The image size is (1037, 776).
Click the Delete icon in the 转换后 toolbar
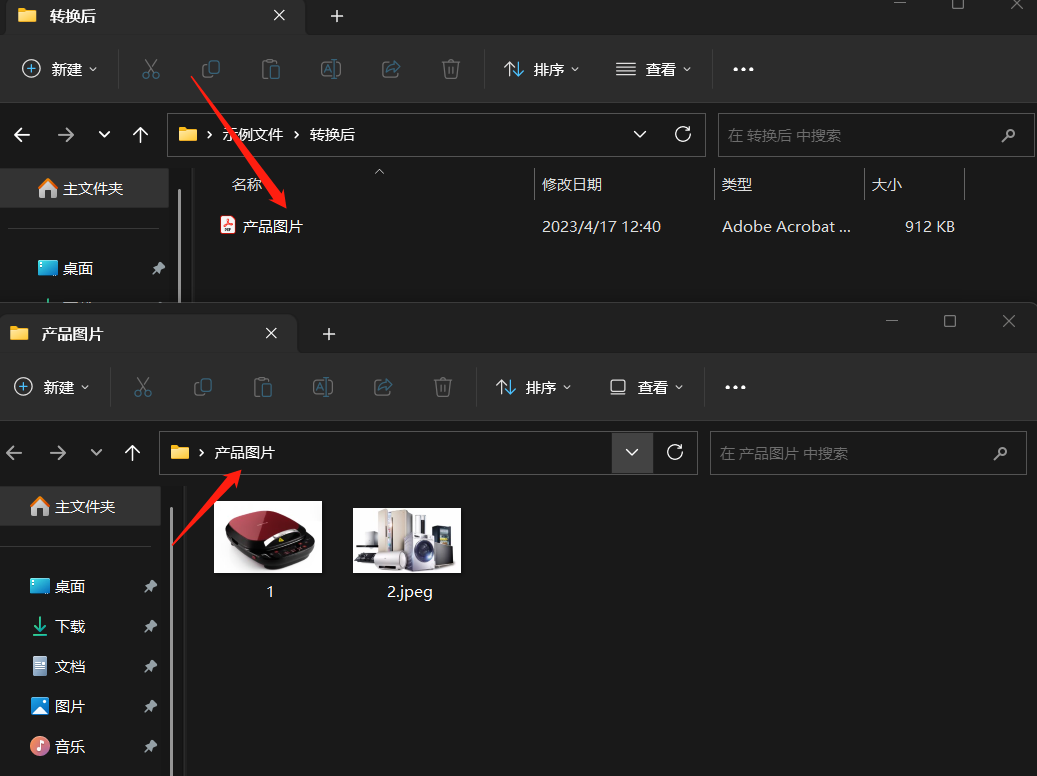click(x=450, y=69)
